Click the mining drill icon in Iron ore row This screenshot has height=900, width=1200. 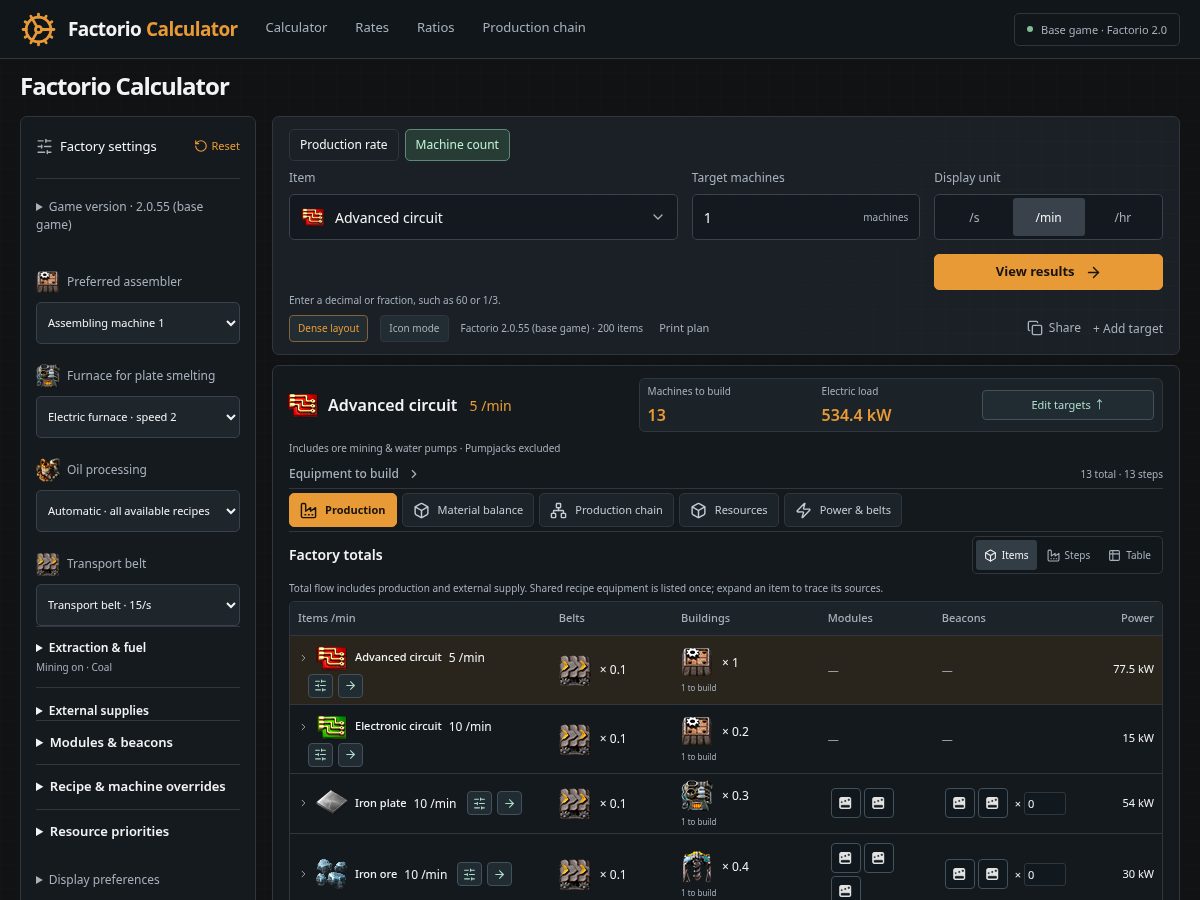pos(697,867)
